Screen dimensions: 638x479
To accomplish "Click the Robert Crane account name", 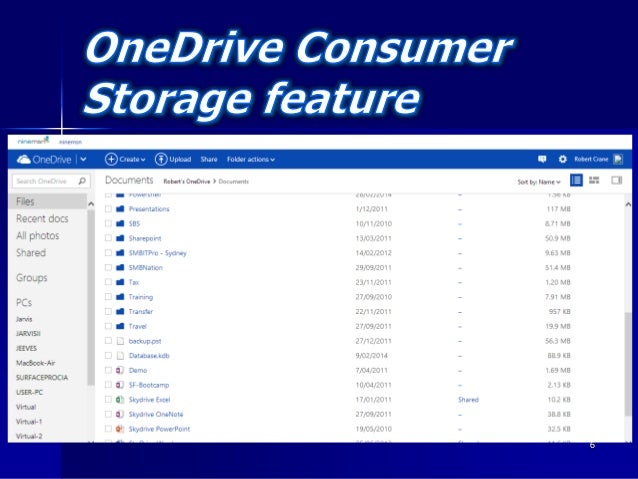I will pyautogui.click(x=591, y=160).
